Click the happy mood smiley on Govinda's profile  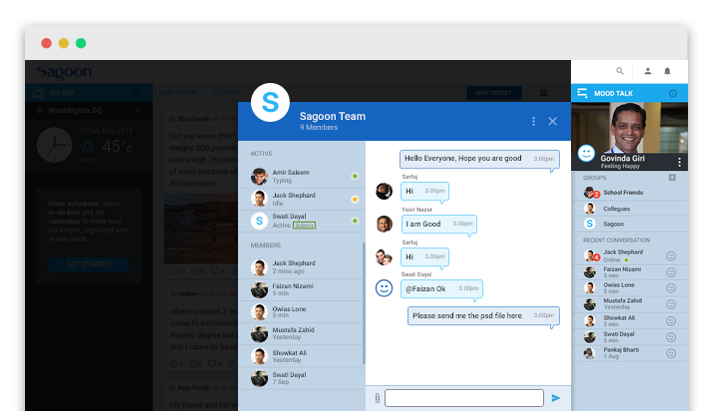pyautogui.click(x=586, y=153)
